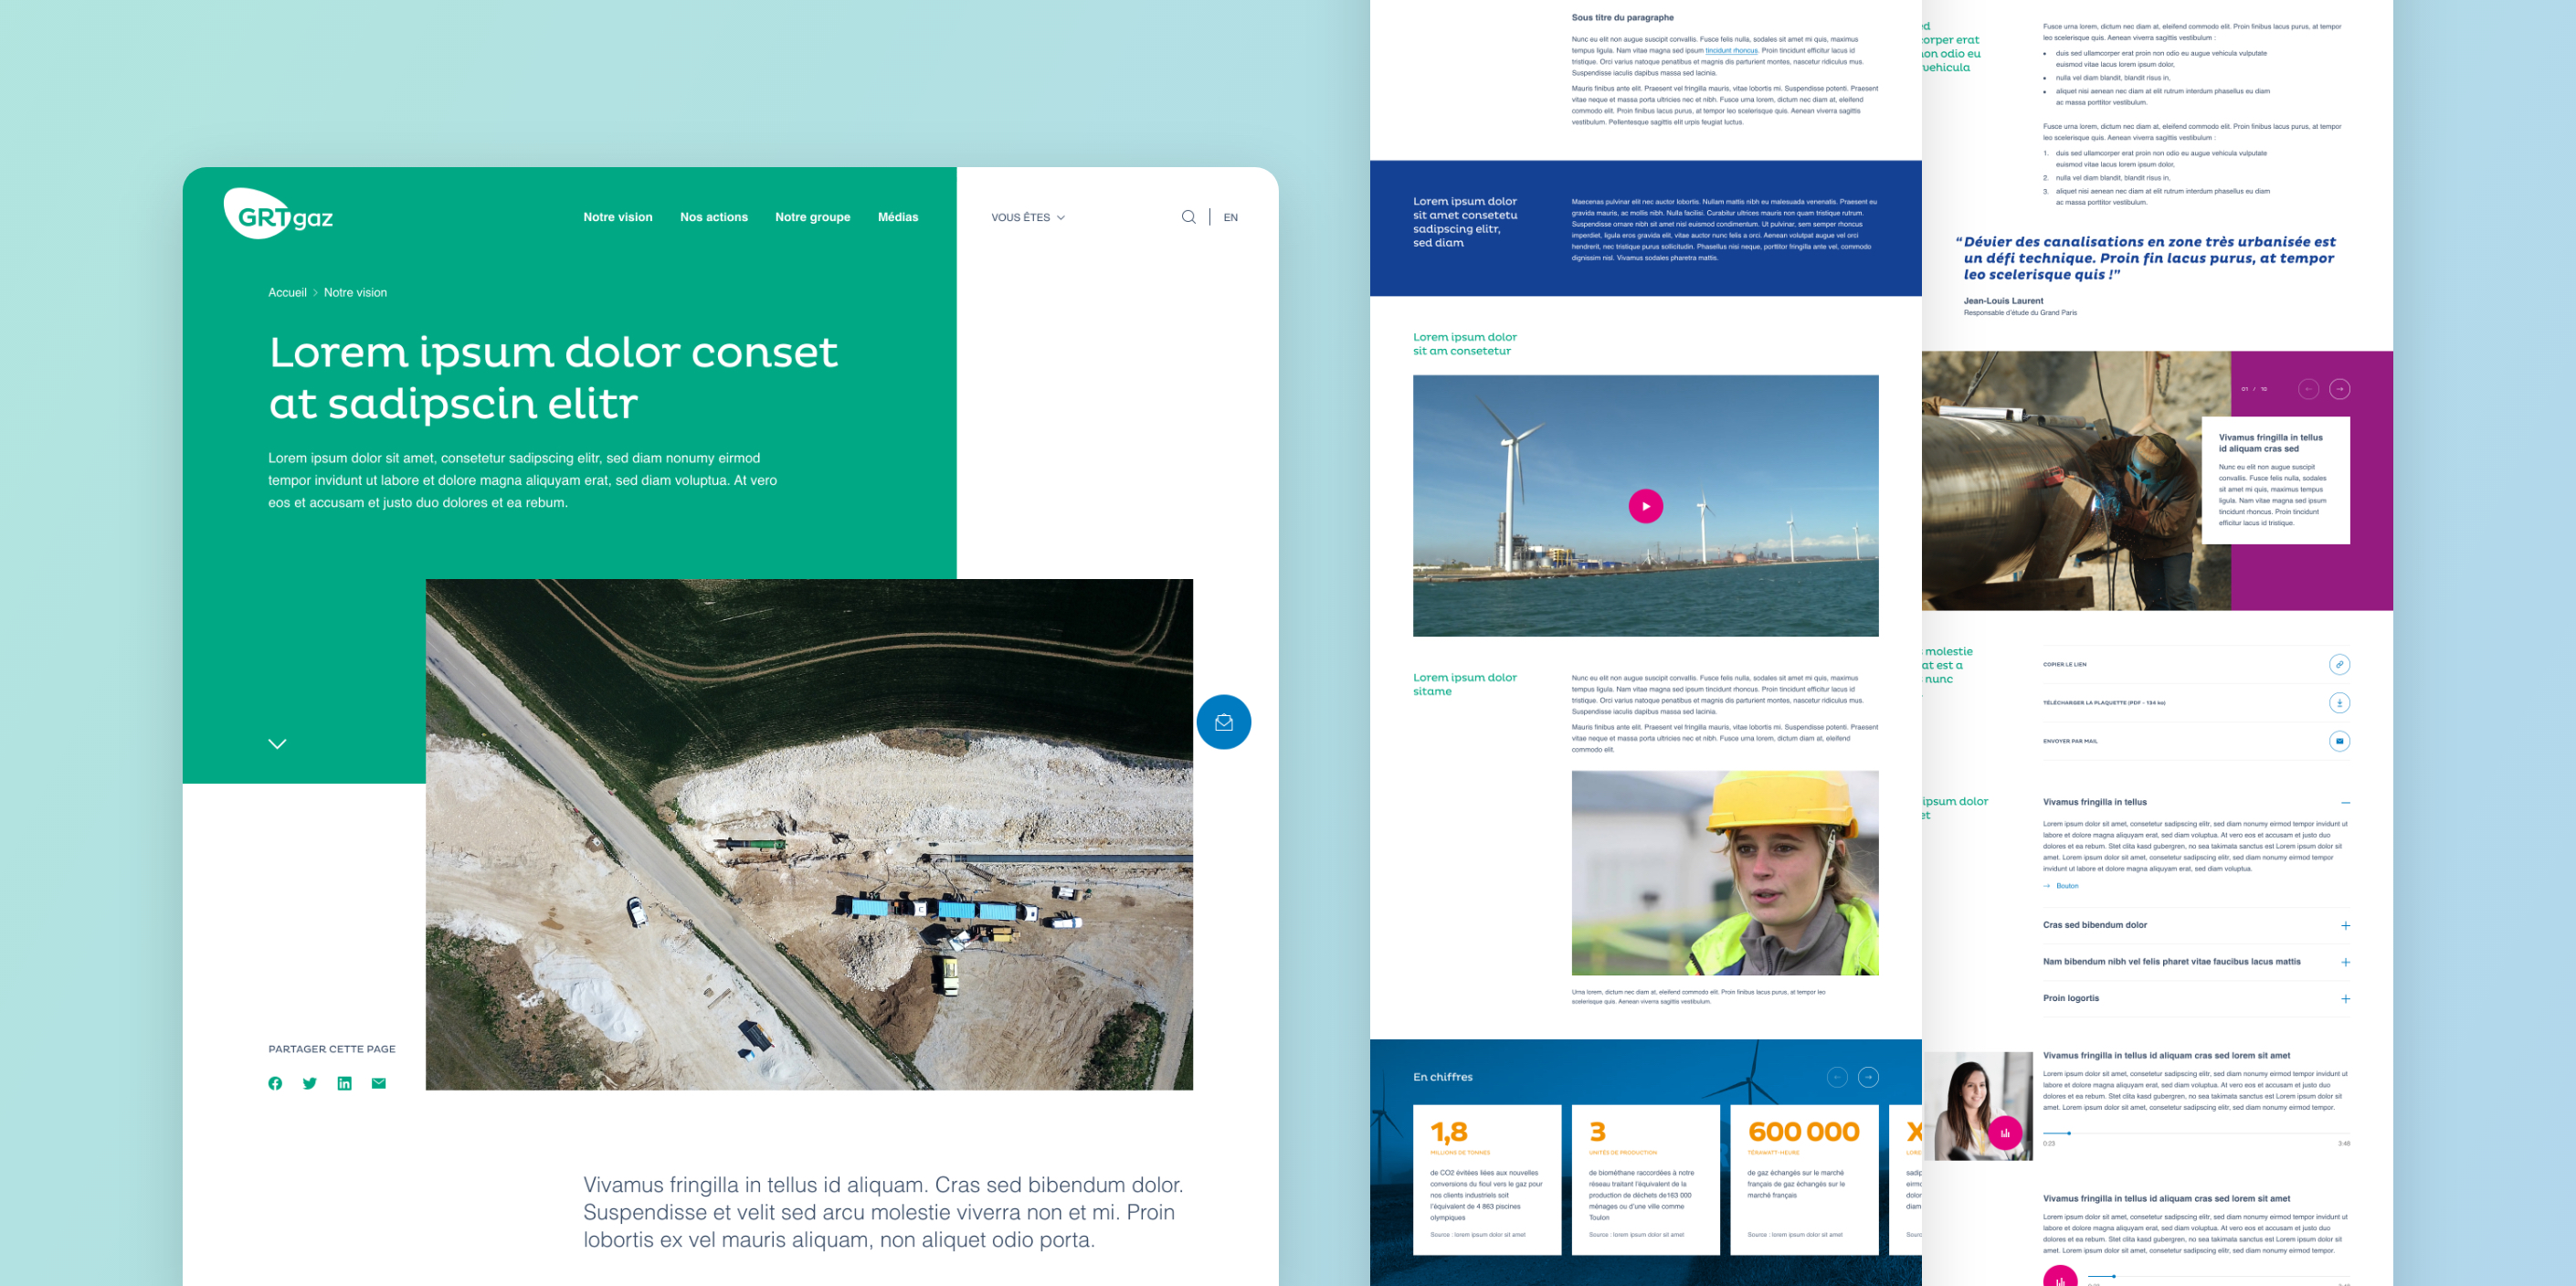Click the audio progress bar at 0:23
The width and height of the screenshot is (2576, 1286).
point(2196,1133)
